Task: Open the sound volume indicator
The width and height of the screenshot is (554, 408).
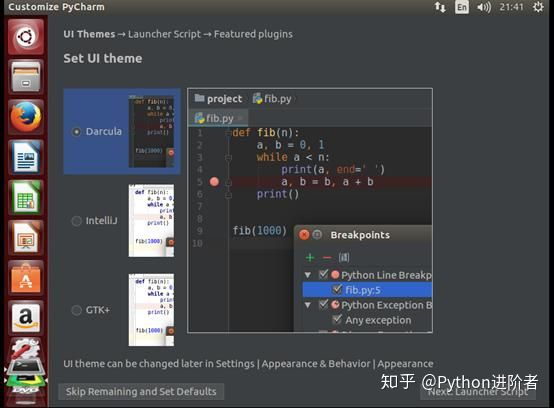Action: pyautogui.click(x=484, y=7)
